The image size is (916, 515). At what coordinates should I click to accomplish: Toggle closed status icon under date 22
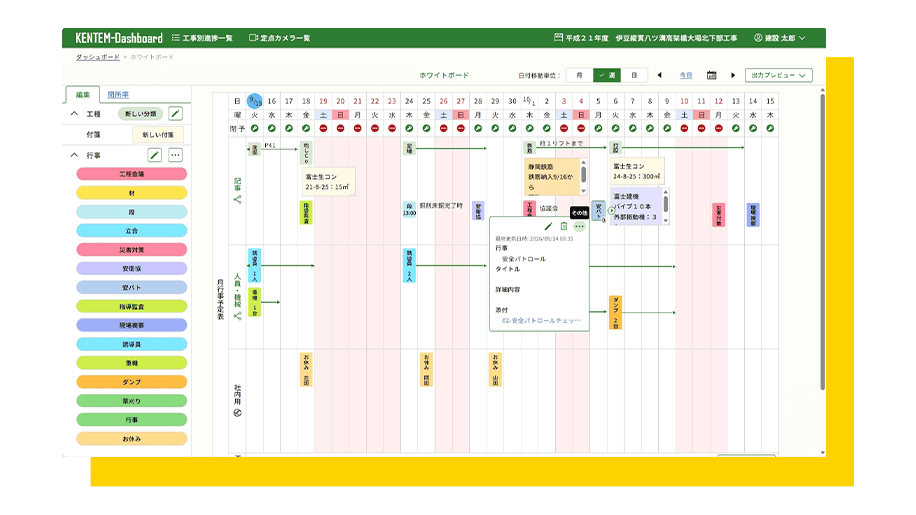click(374, 128)
